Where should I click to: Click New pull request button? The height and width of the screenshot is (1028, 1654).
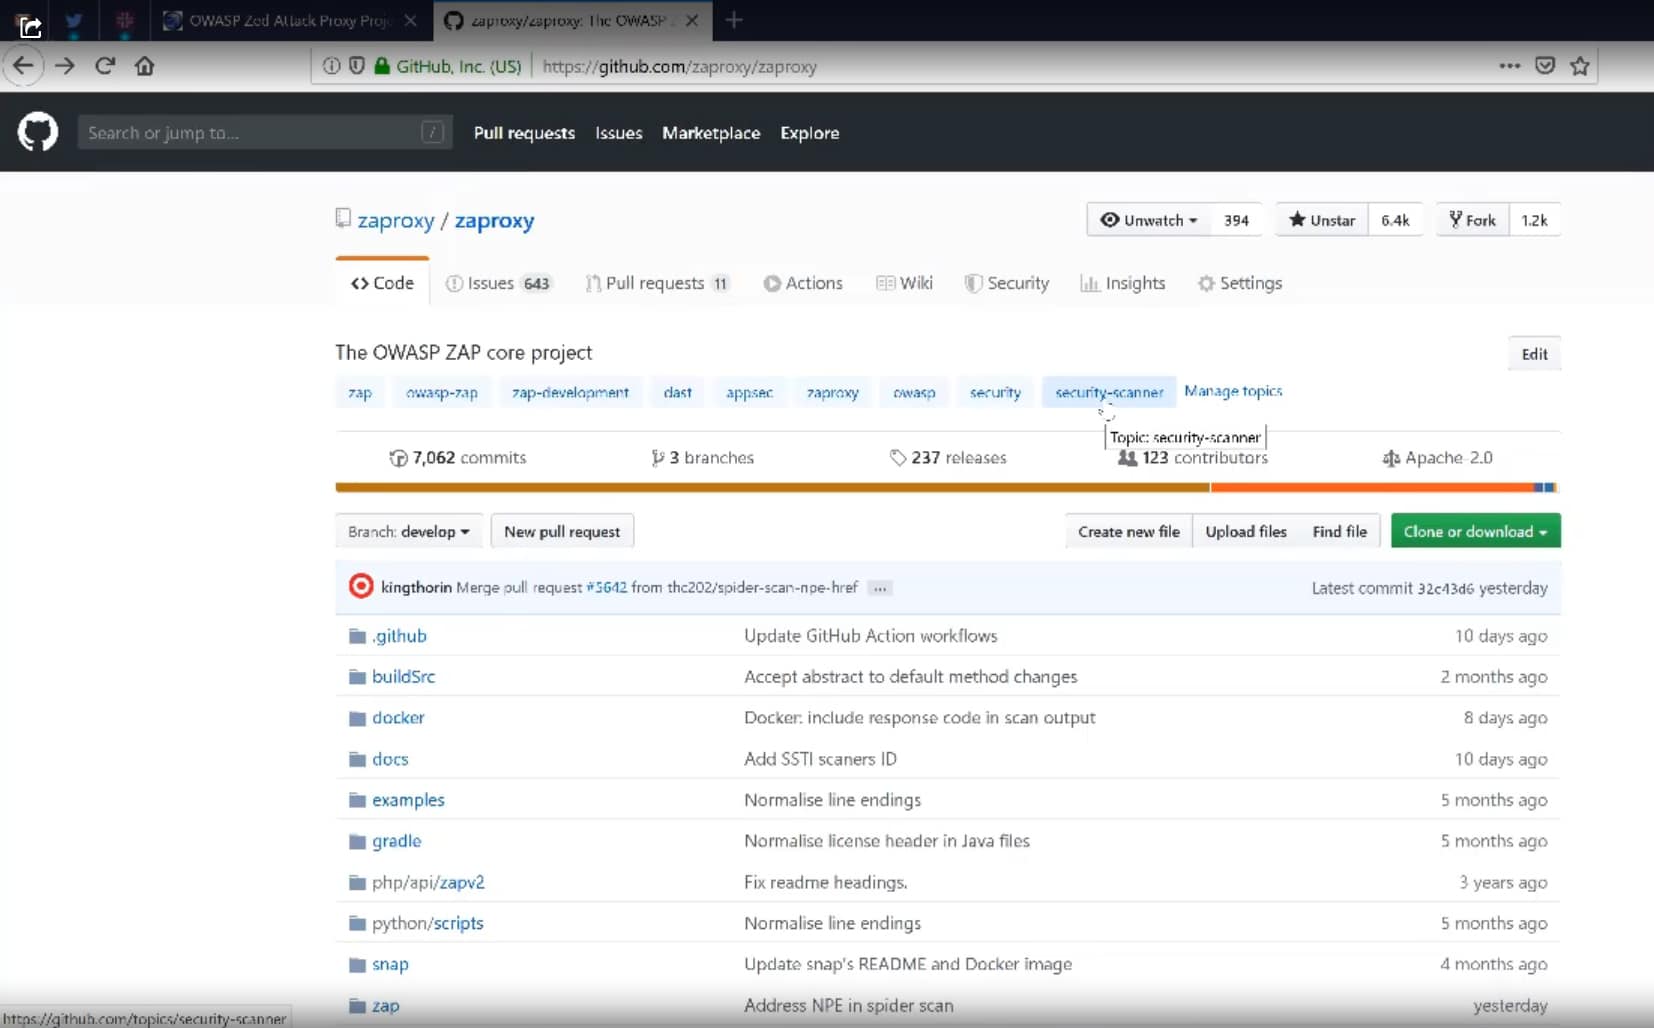pos(562,531)
